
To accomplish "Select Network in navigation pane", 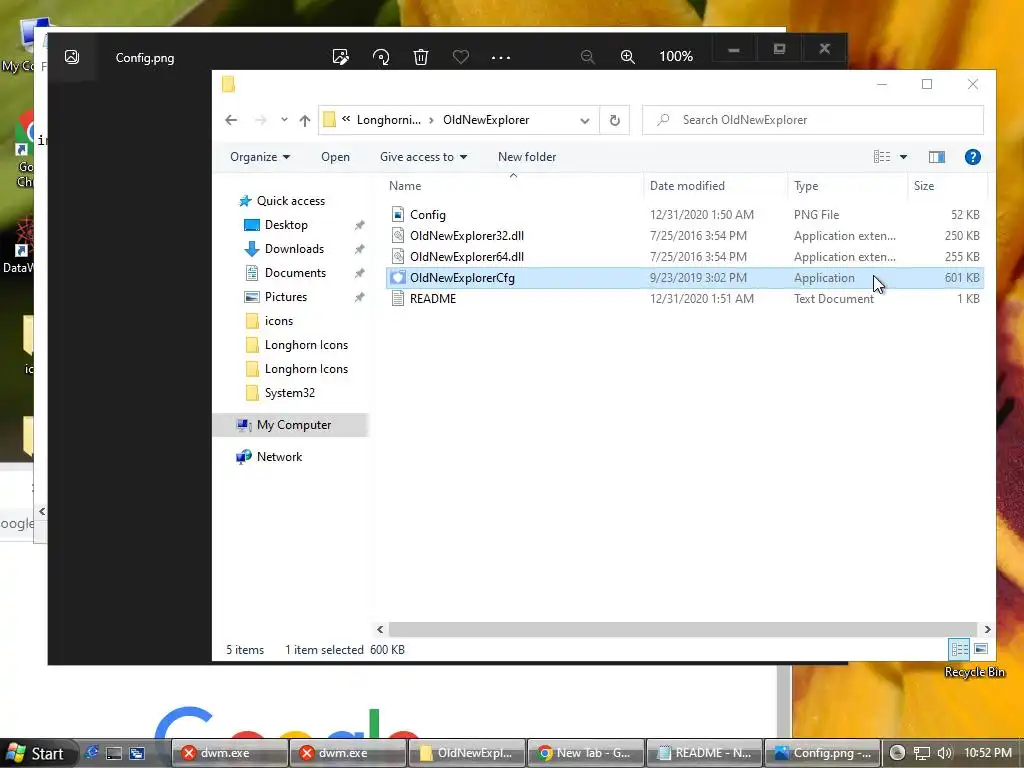I will tap(279, 456).
